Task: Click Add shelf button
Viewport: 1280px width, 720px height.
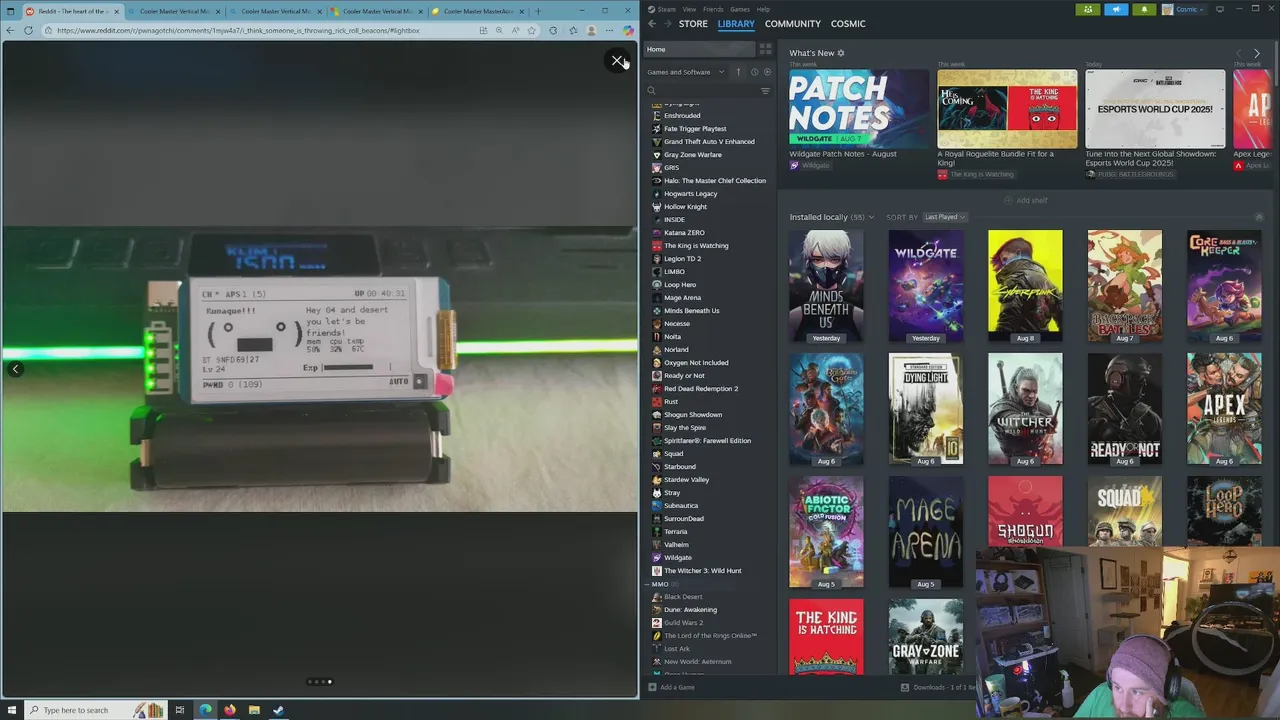Action: click(1026, 200)
